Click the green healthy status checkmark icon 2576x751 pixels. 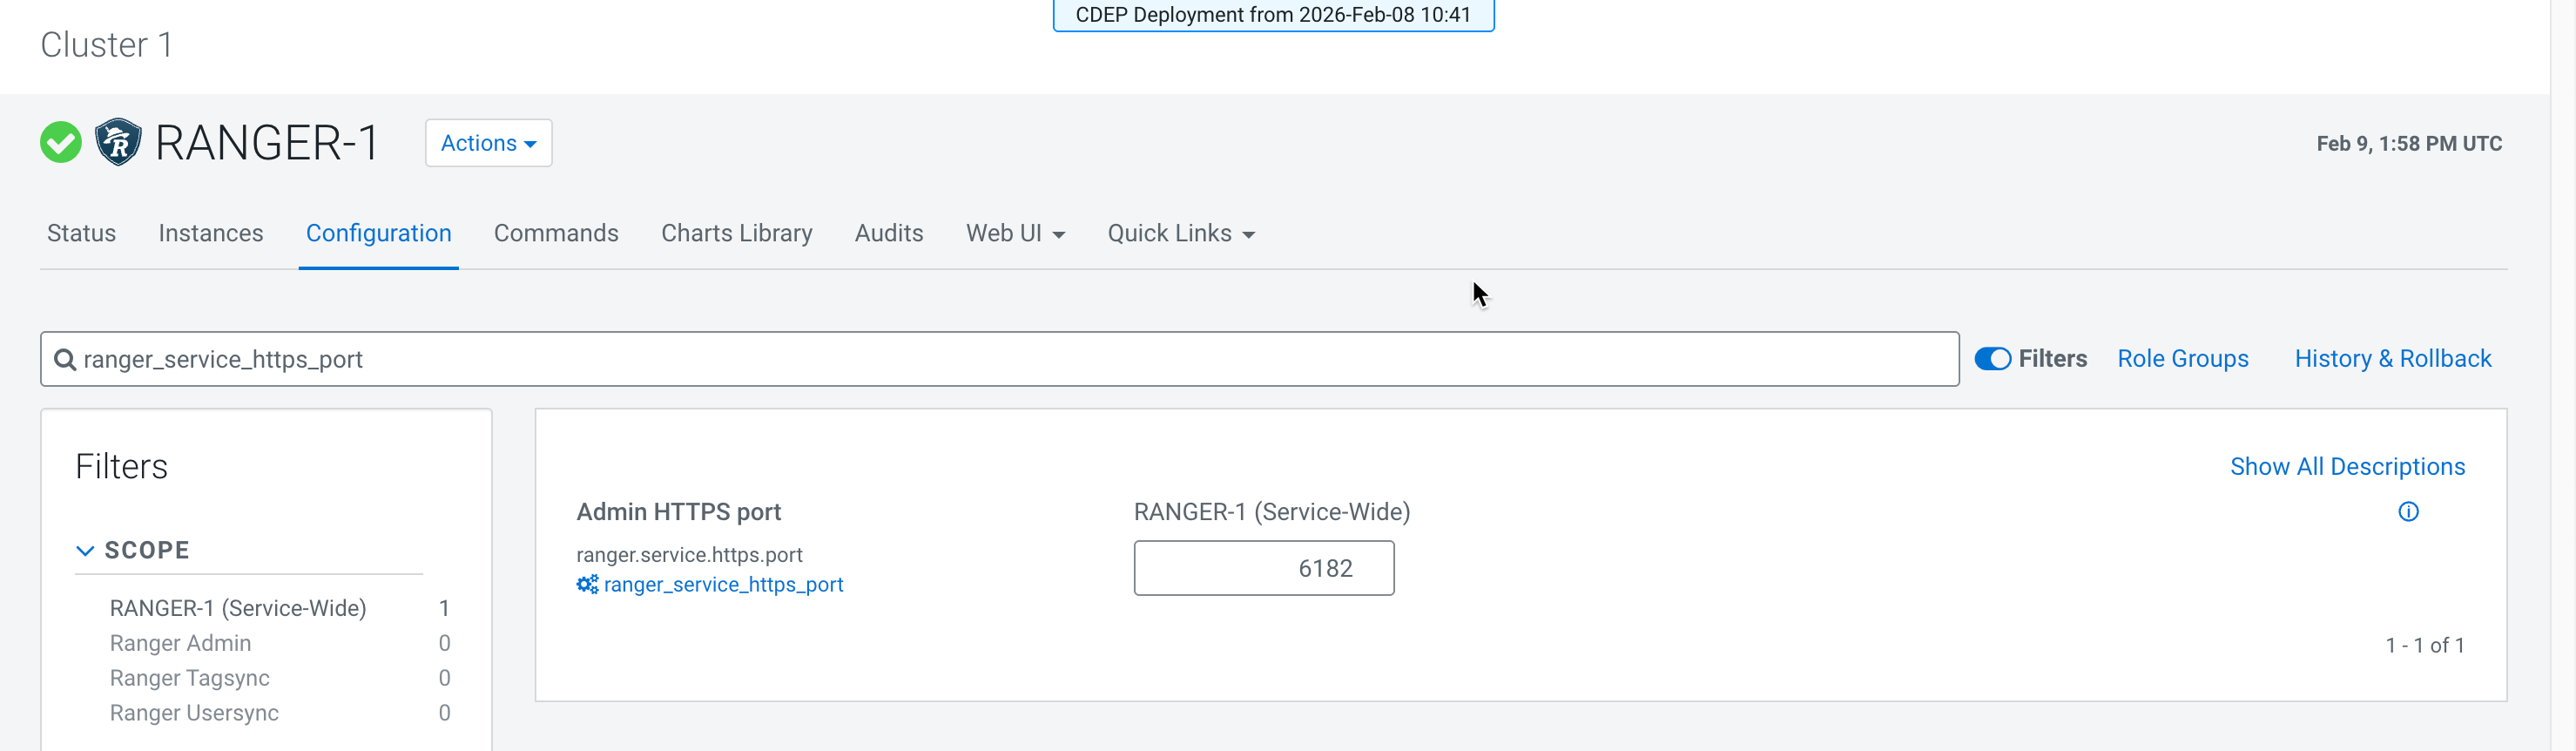coord(60,143)
